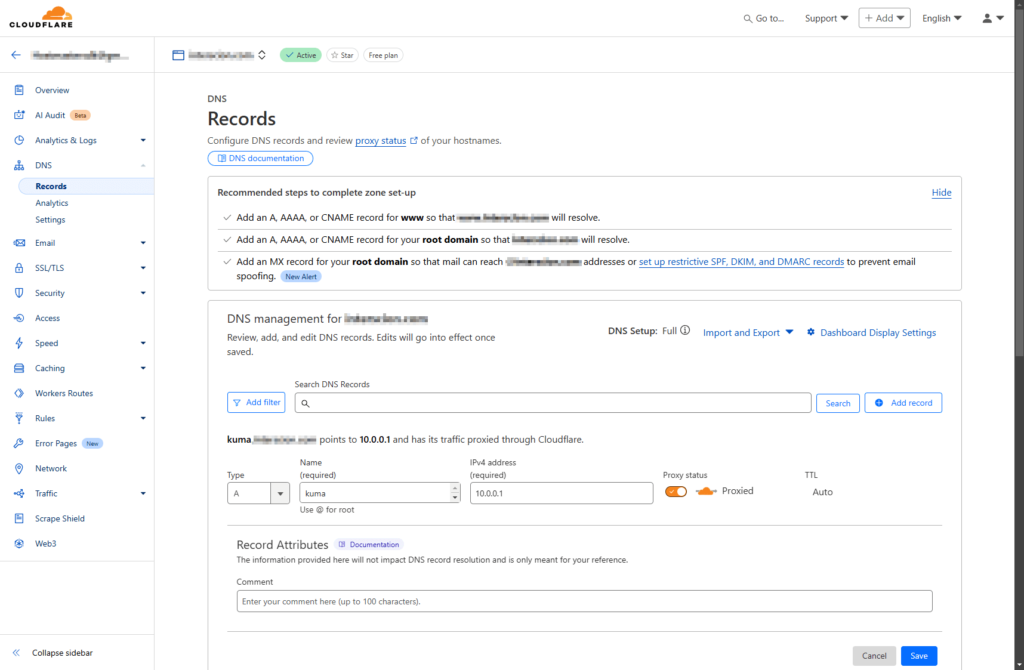This screenshot has width=1024, height=670.
Task: Open the English language dropdown
Action: click(x=942, y=18)
